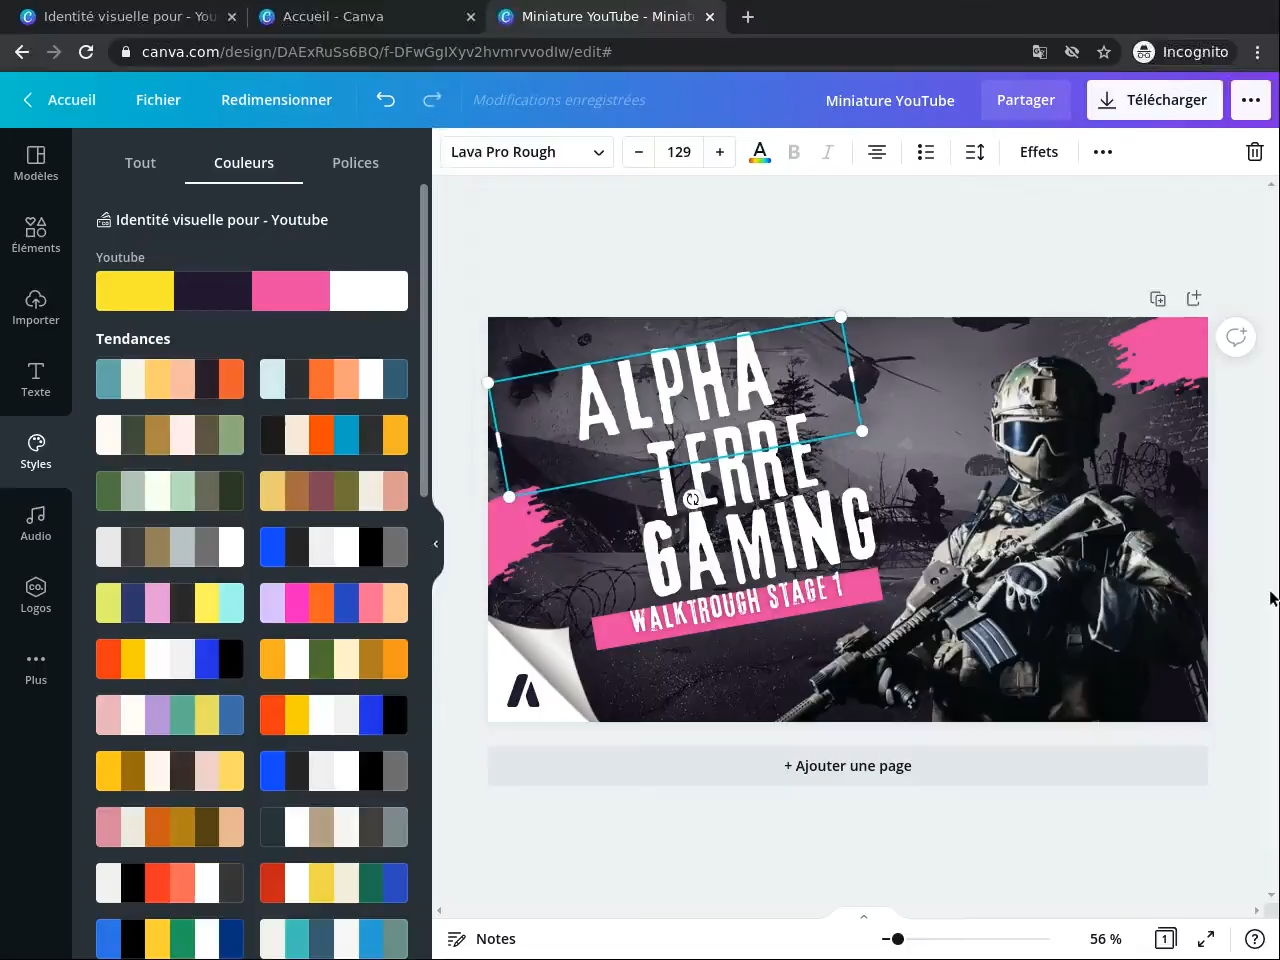Open the Plus more options panel
Viewport: 1280px width, 960px height.
36,667
